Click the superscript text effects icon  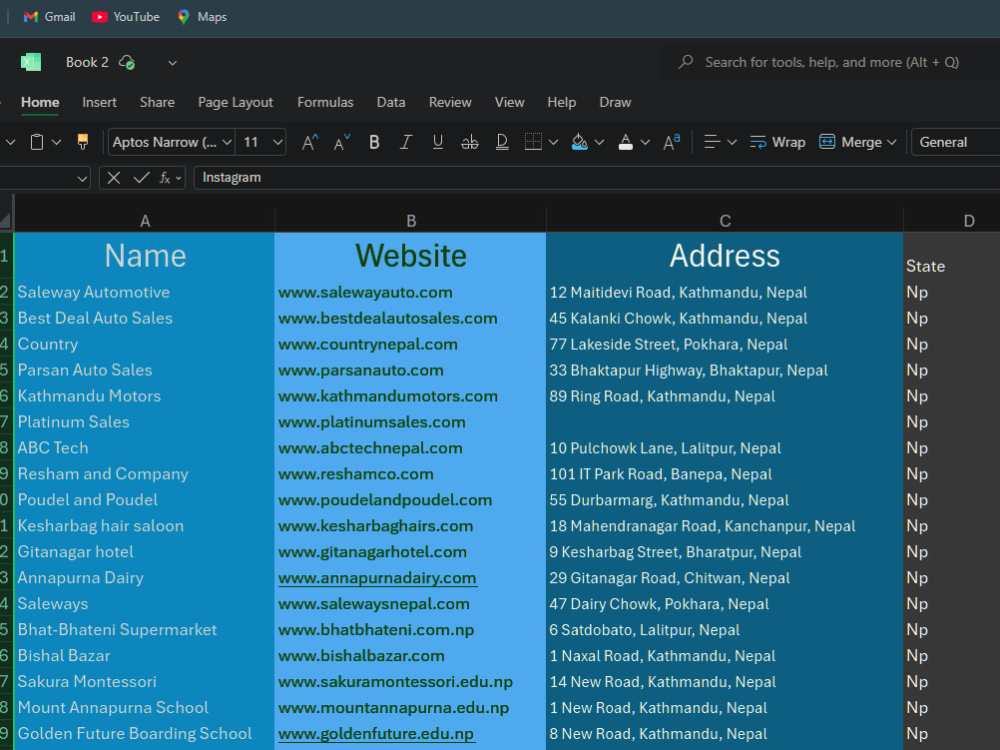point(672,142)
